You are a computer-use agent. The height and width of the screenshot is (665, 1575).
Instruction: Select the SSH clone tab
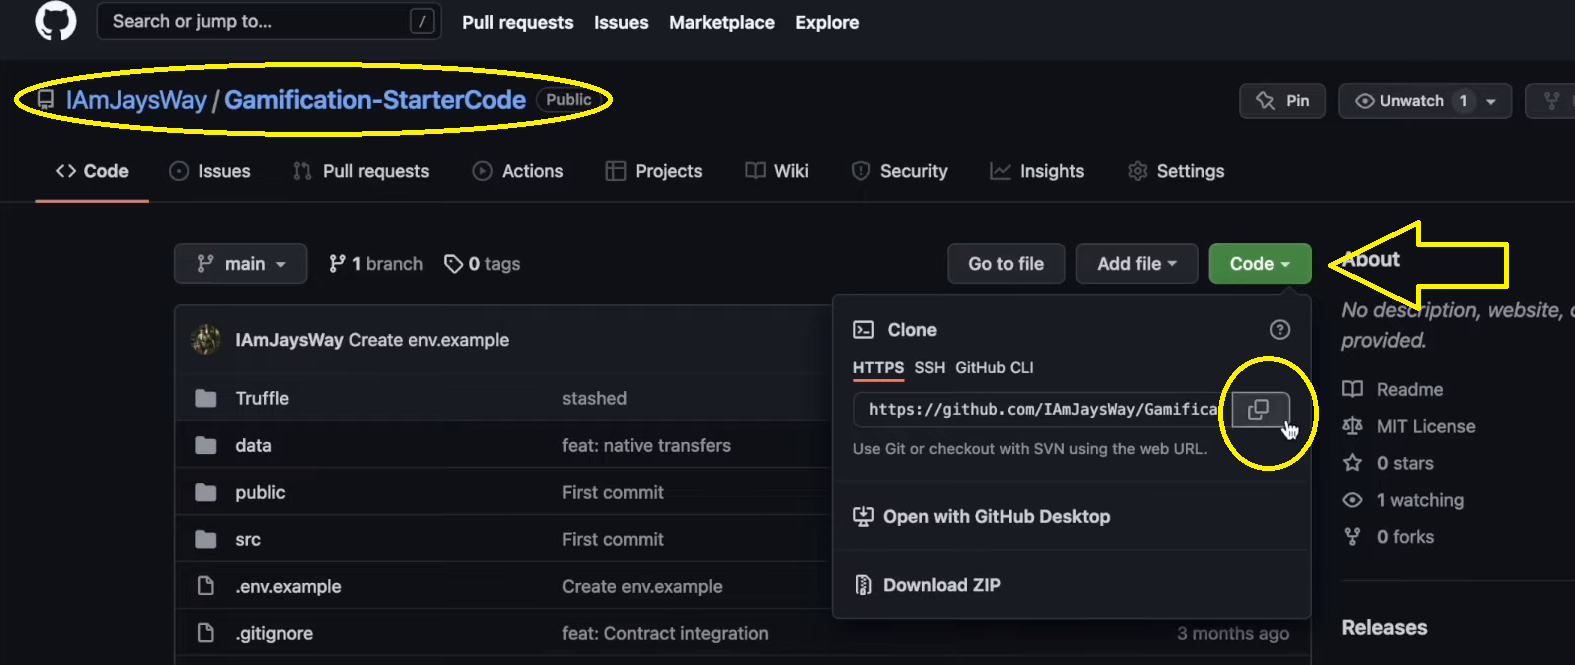point(929,367)
